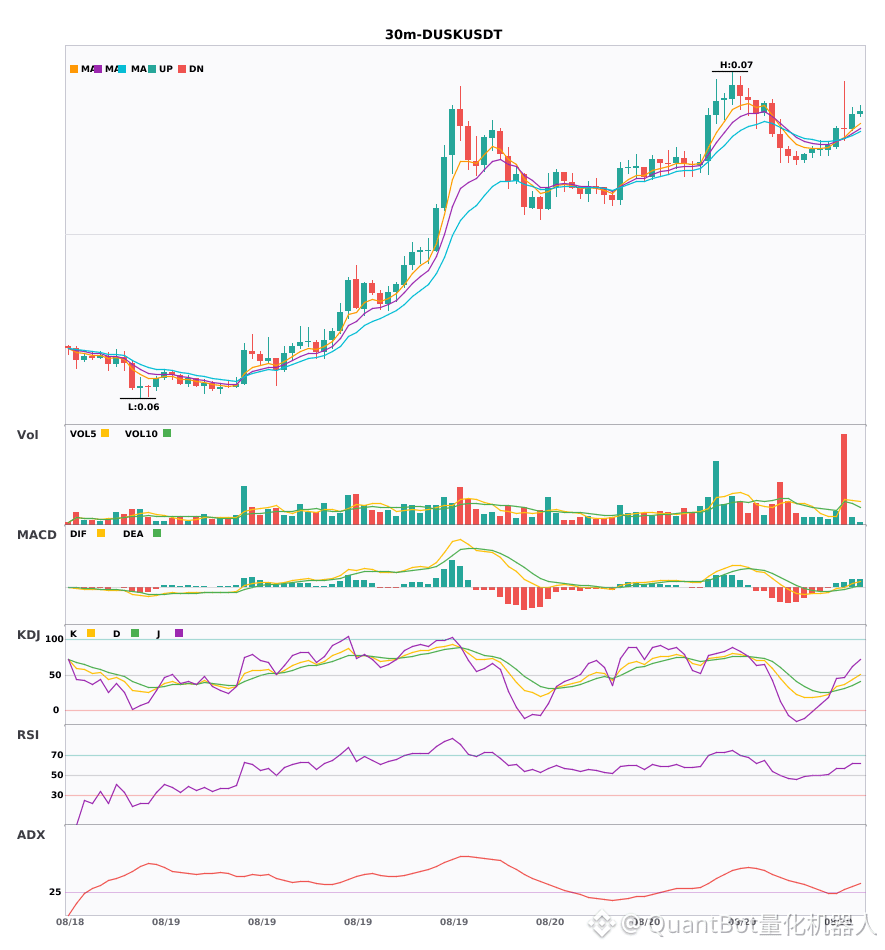This screenshot has width=885, height=950.
Task: Toggle the teal UP legend marker
Action: click(152, 69)
